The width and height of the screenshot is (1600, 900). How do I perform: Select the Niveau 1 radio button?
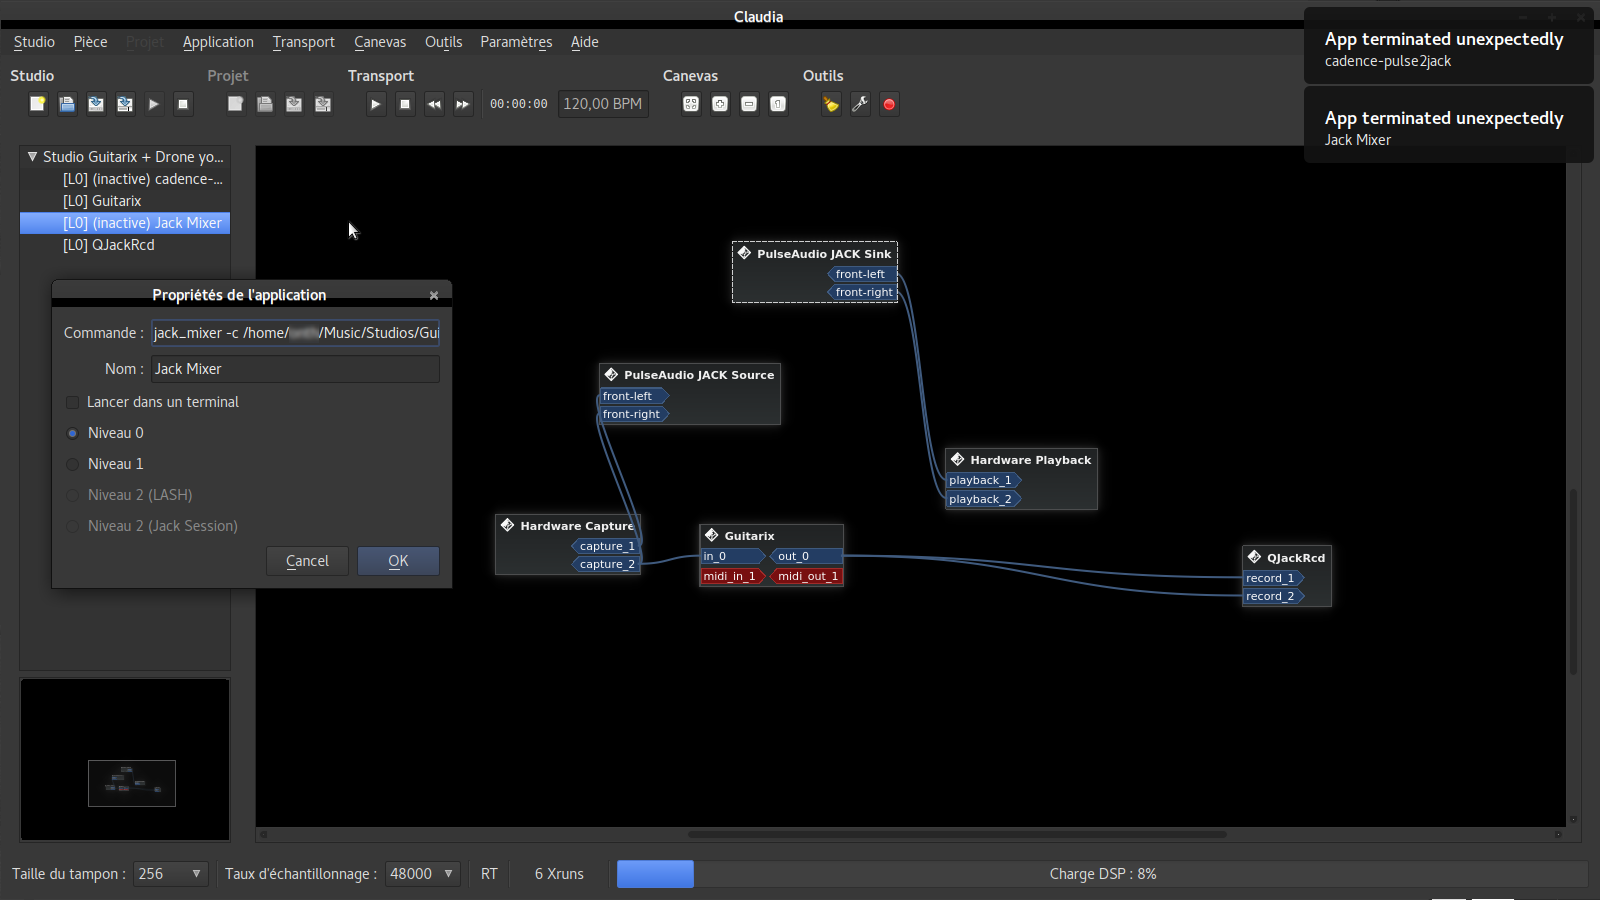coord(73,464)
